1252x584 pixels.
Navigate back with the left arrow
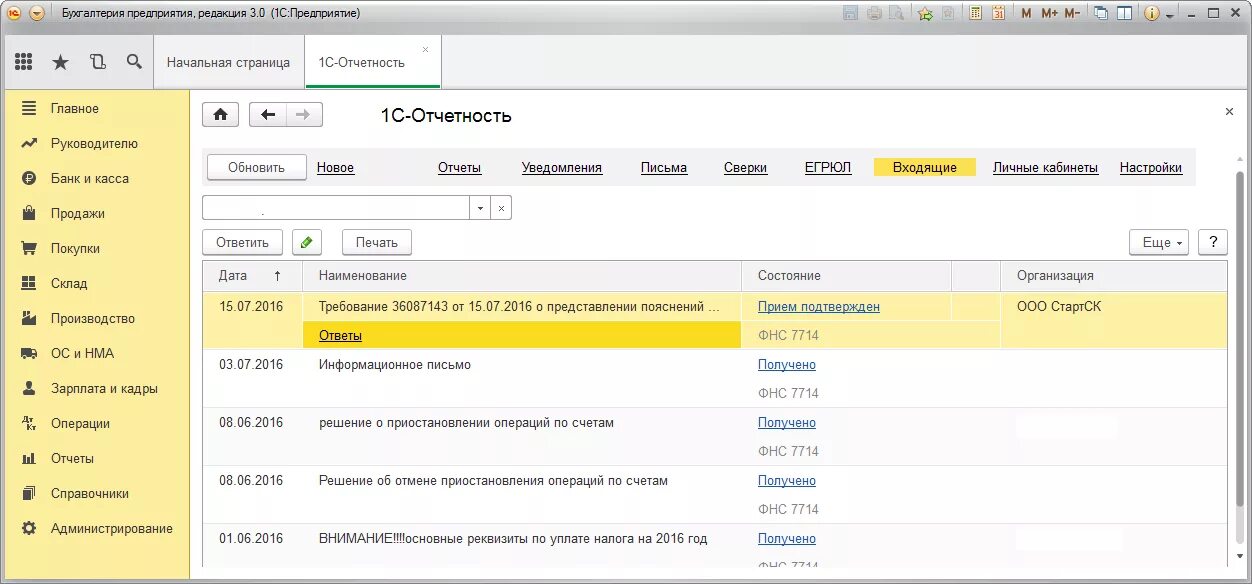267,115
